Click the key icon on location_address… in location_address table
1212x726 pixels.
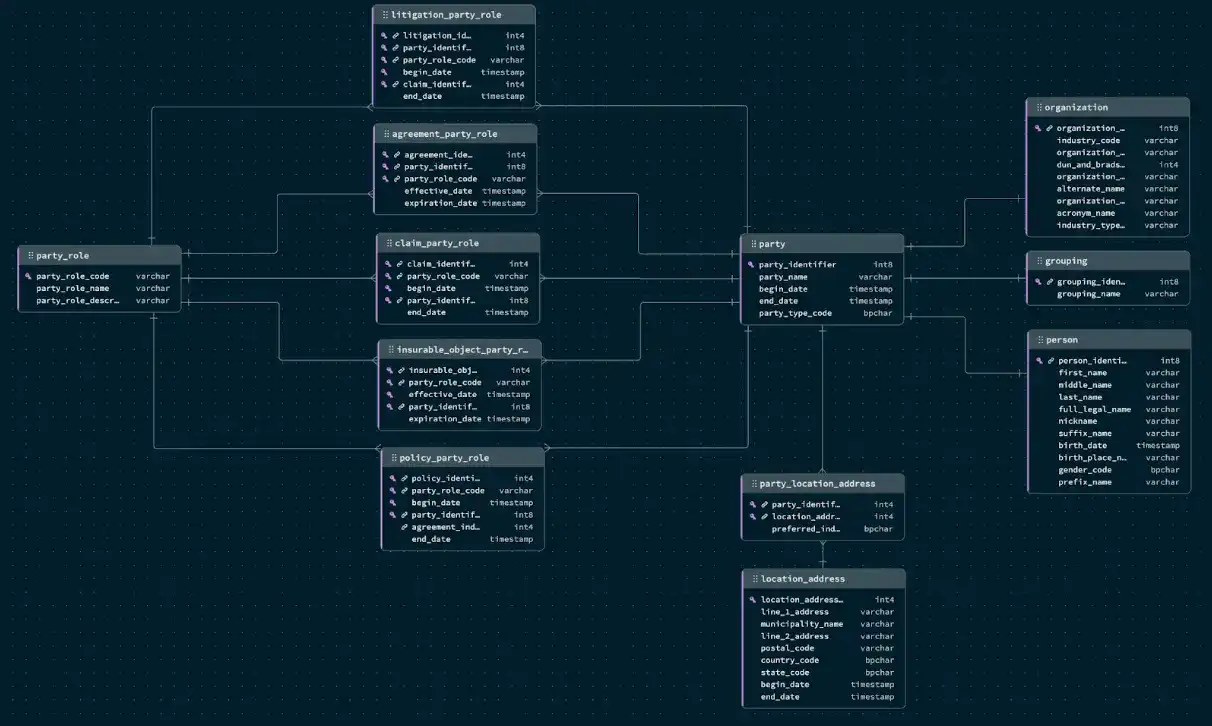[x=751, y=599]
